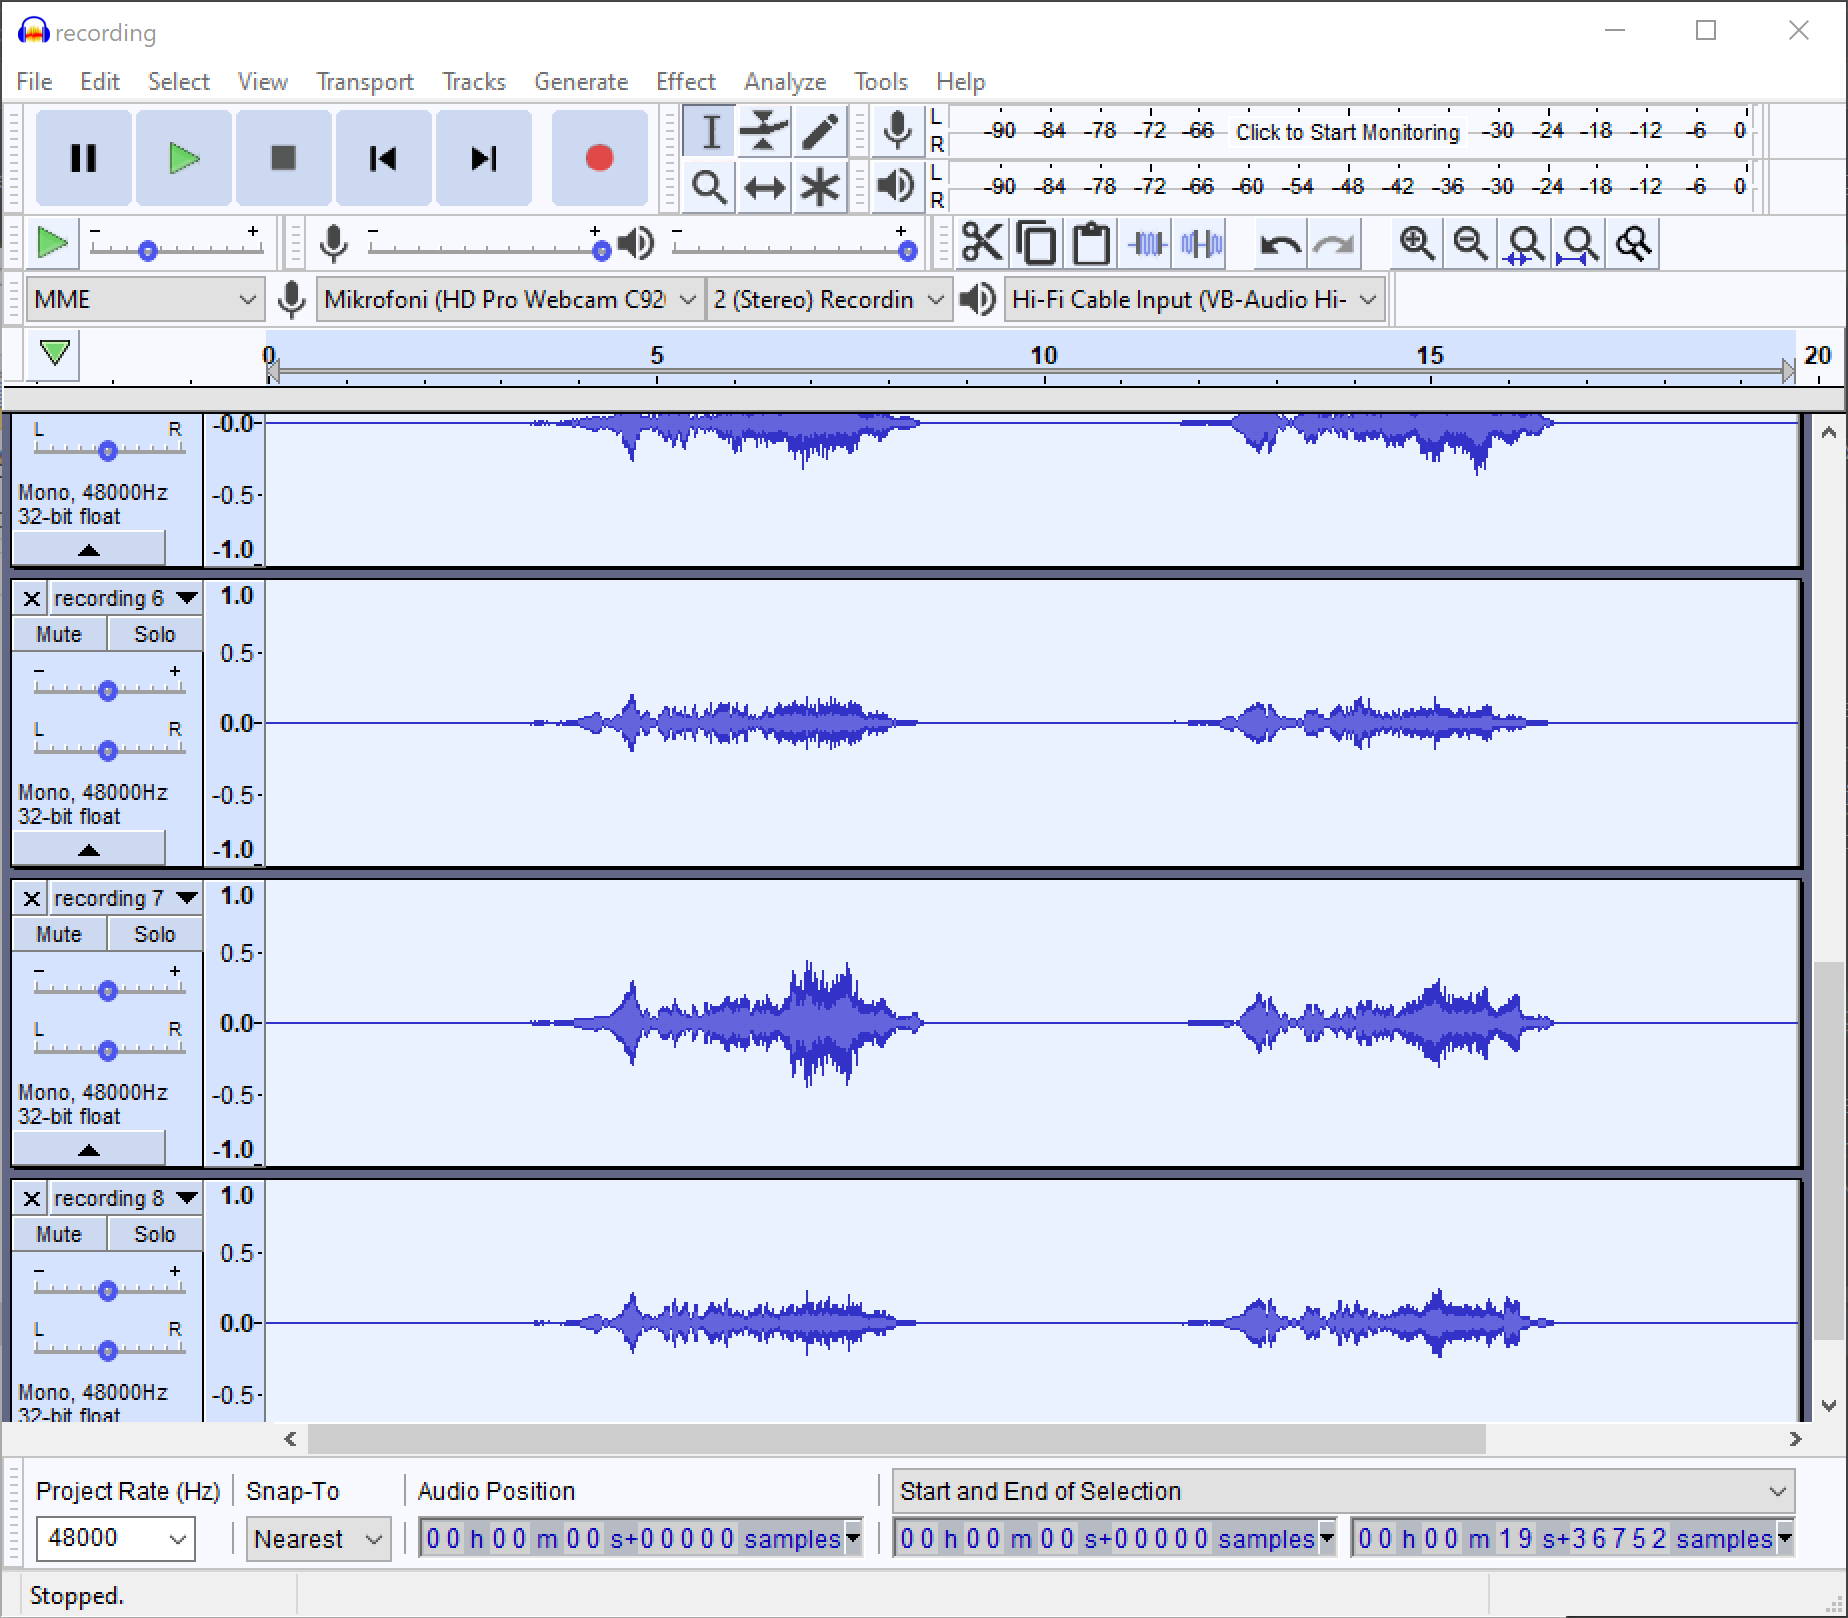Close the recording 6 track with X
Image resolution: width=1848 pixels, height=1618 pixels.
32,598
